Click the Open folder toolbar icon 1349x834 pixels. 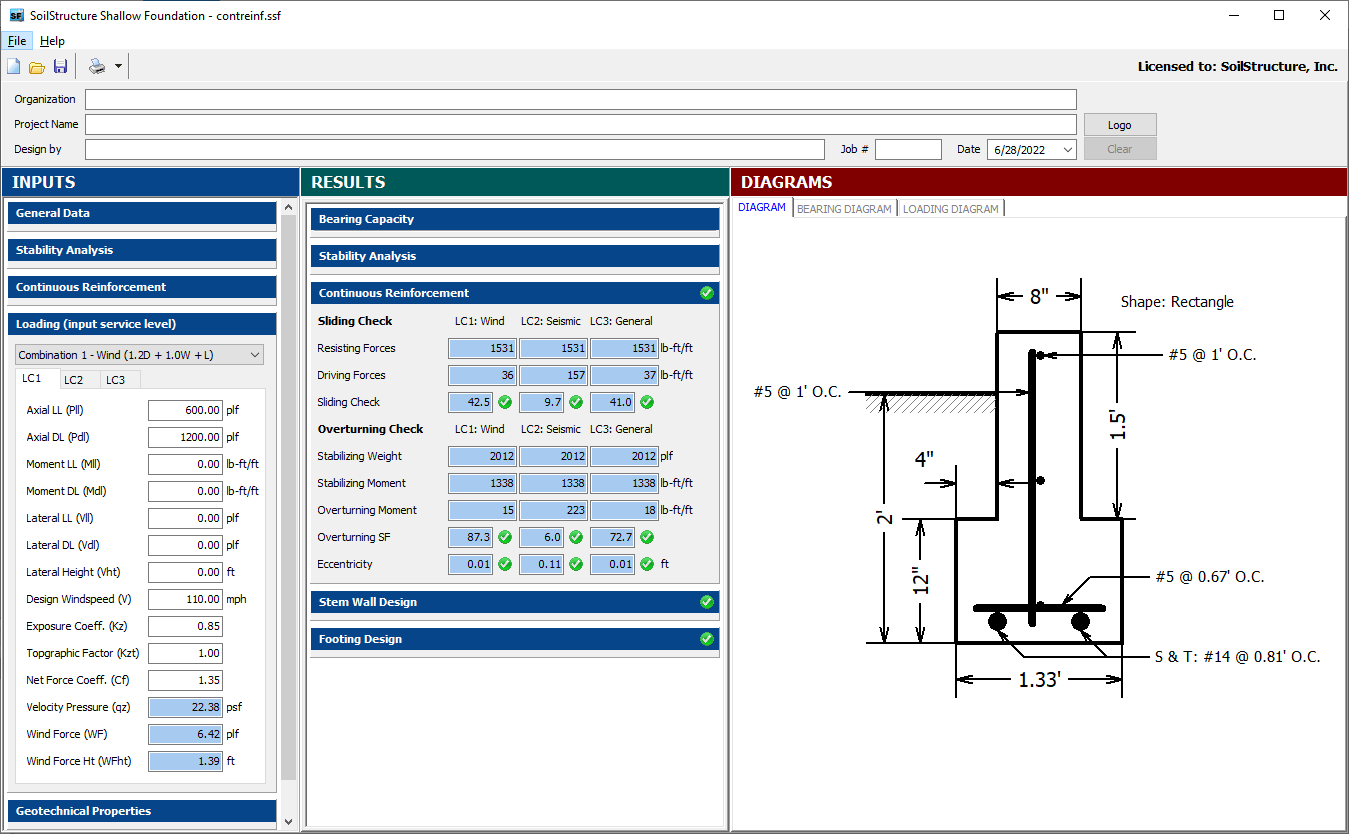(37, 67)
